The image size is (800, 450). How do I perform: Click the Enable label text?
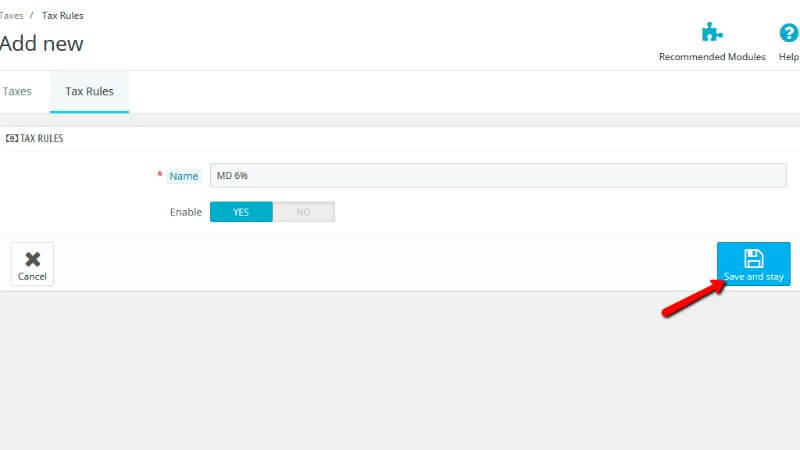point(186,212)
